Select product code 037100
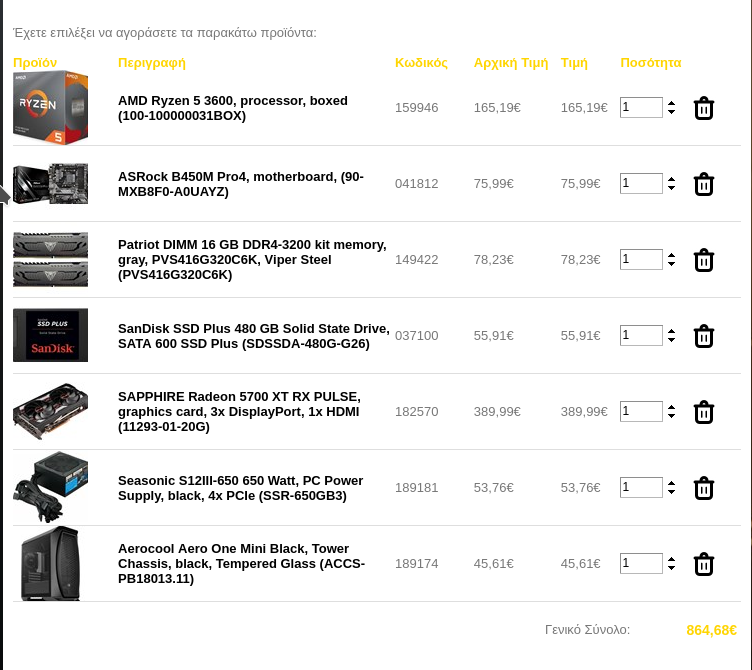This screenshot has width=752, height=670. pos(416,336)
